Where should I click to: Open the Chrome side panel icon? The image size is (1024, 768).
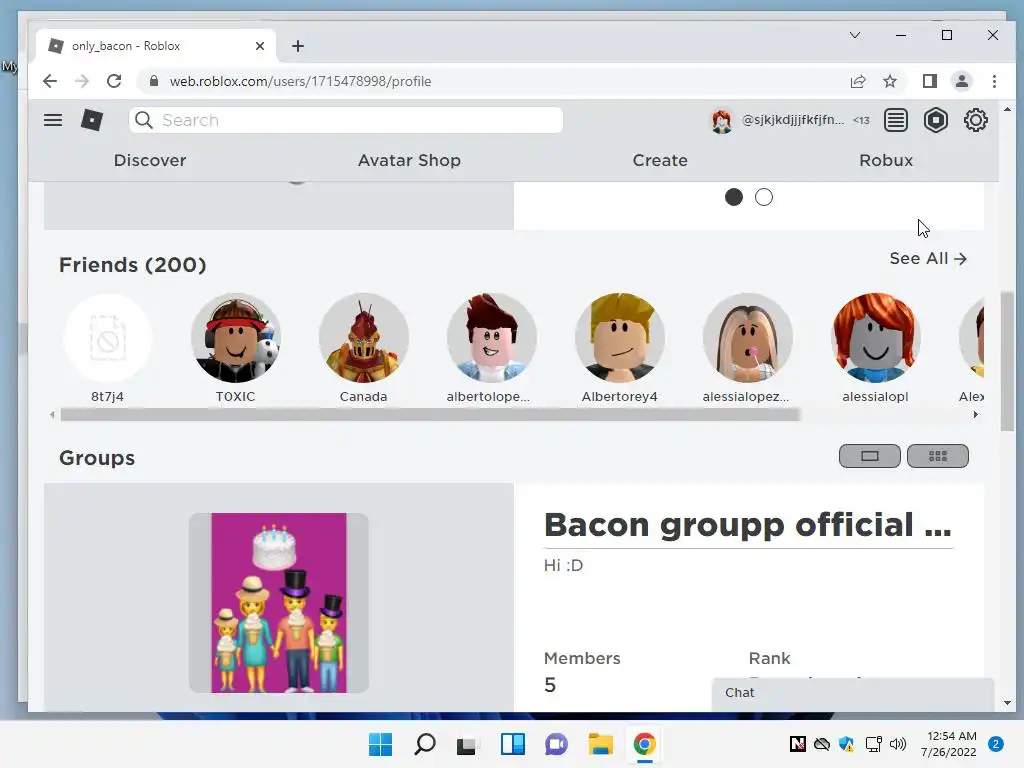point(929,81)
